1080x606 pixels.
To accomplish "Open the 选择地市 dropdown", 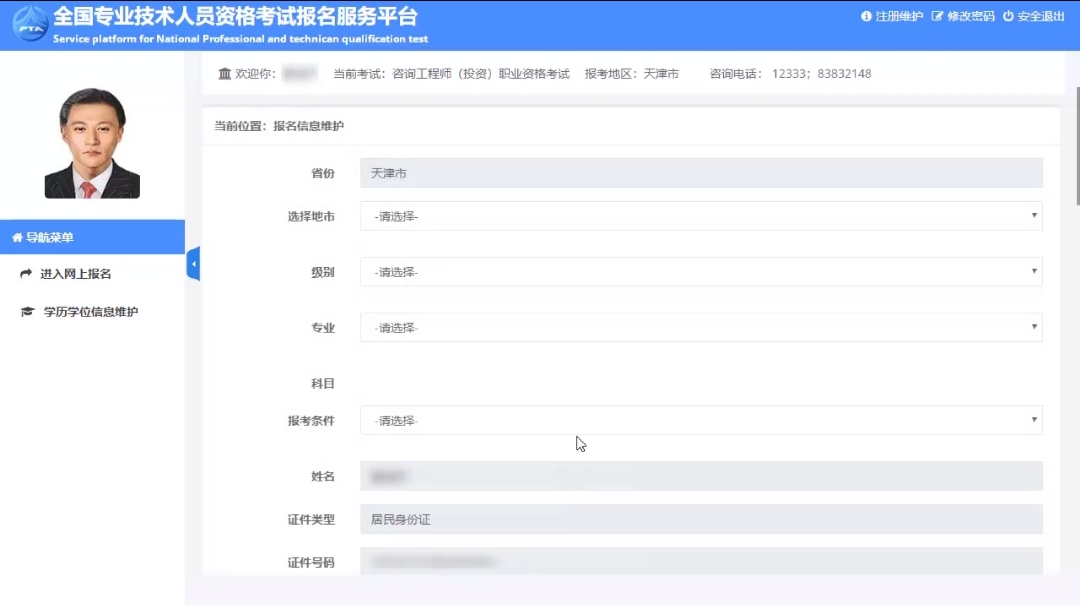I will [x=700, y=216].
